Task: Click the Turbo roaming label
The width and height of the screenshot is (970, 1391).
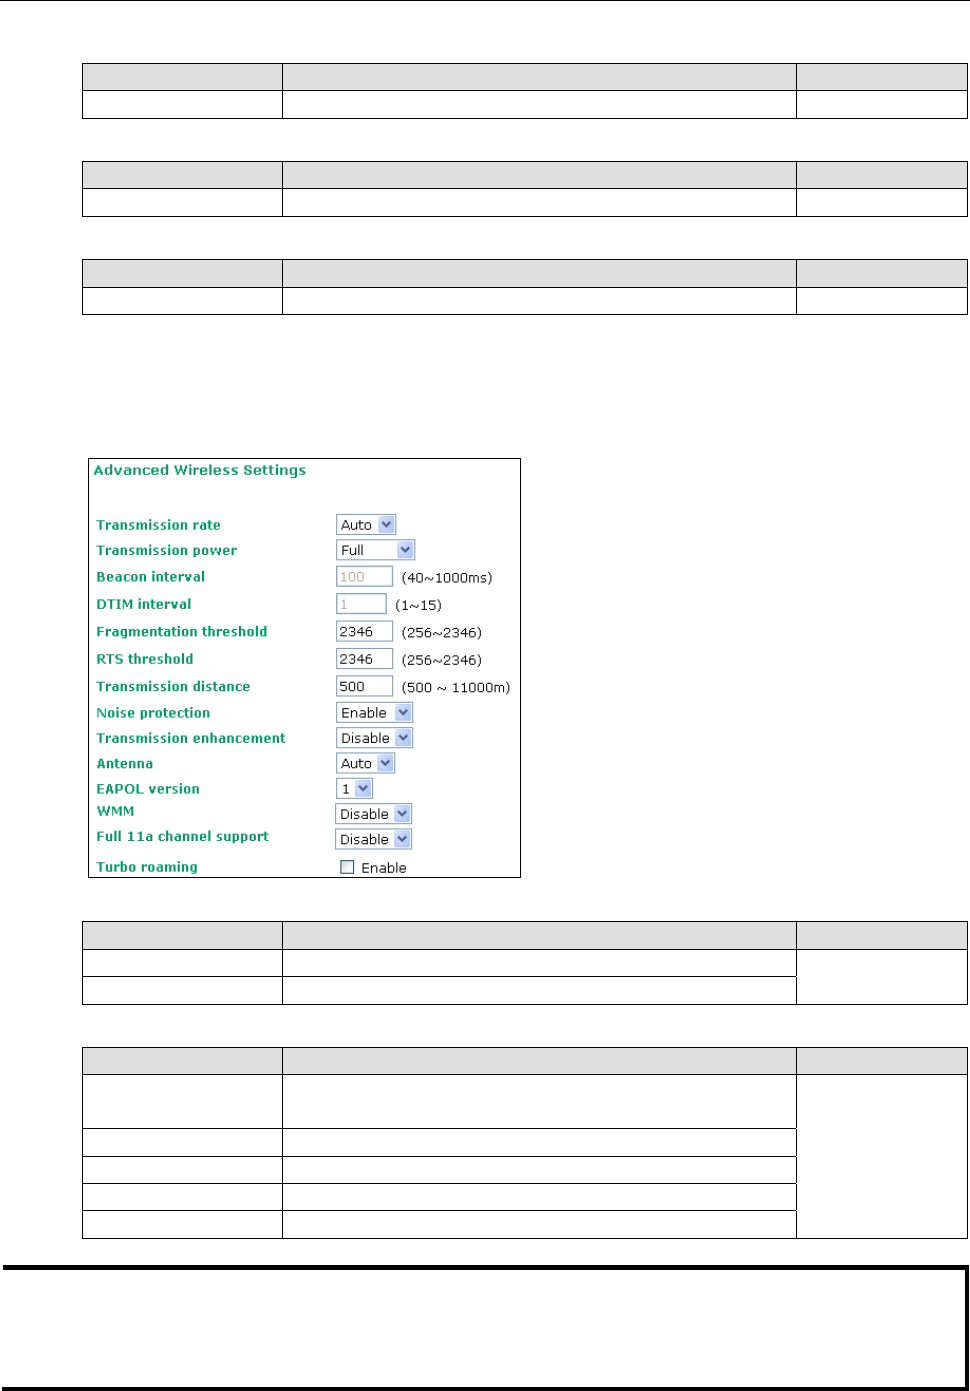Action: 147,867
